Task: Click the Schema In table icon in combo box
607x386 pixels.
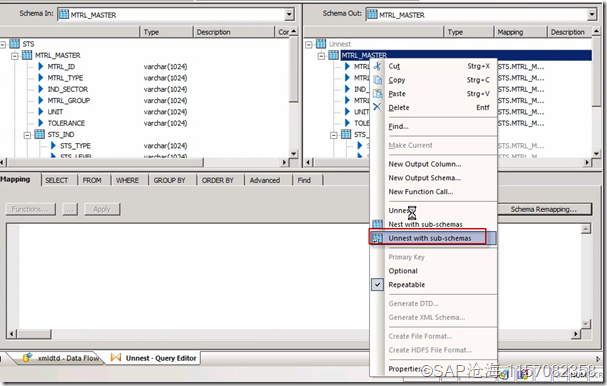Action: pos(64,15)
